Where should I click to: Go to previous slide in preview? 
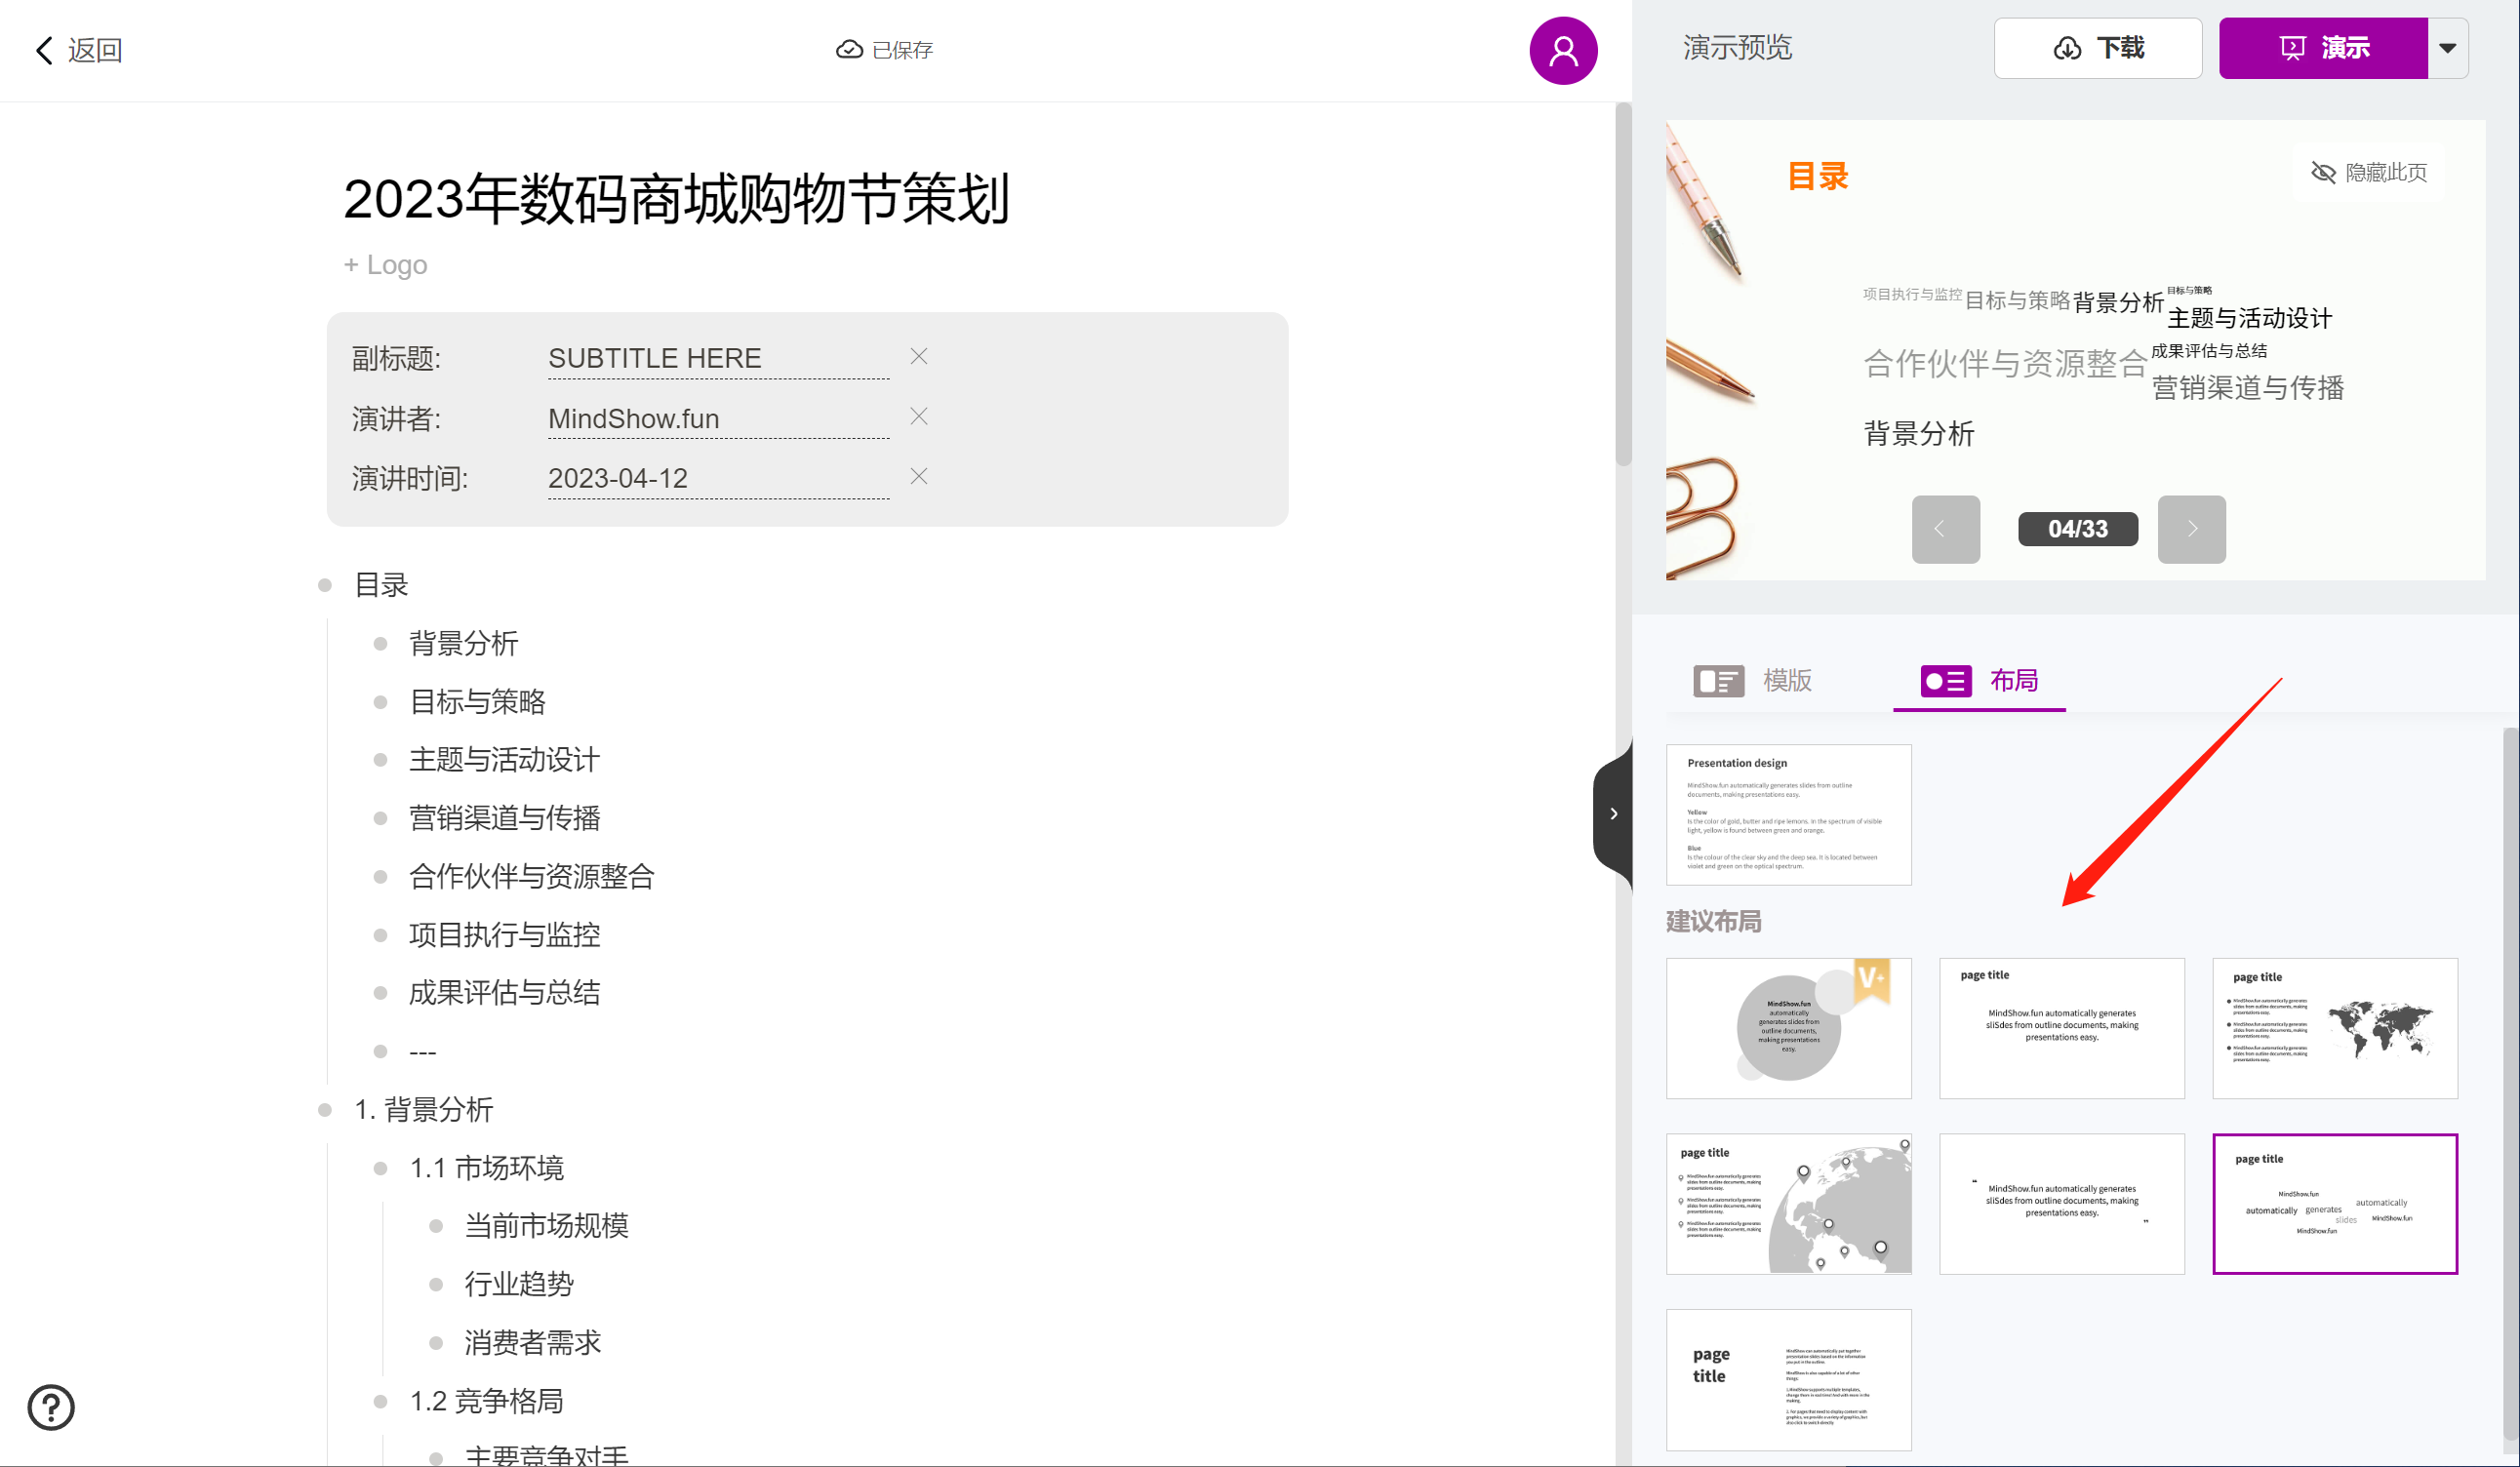click(1945, 529)
